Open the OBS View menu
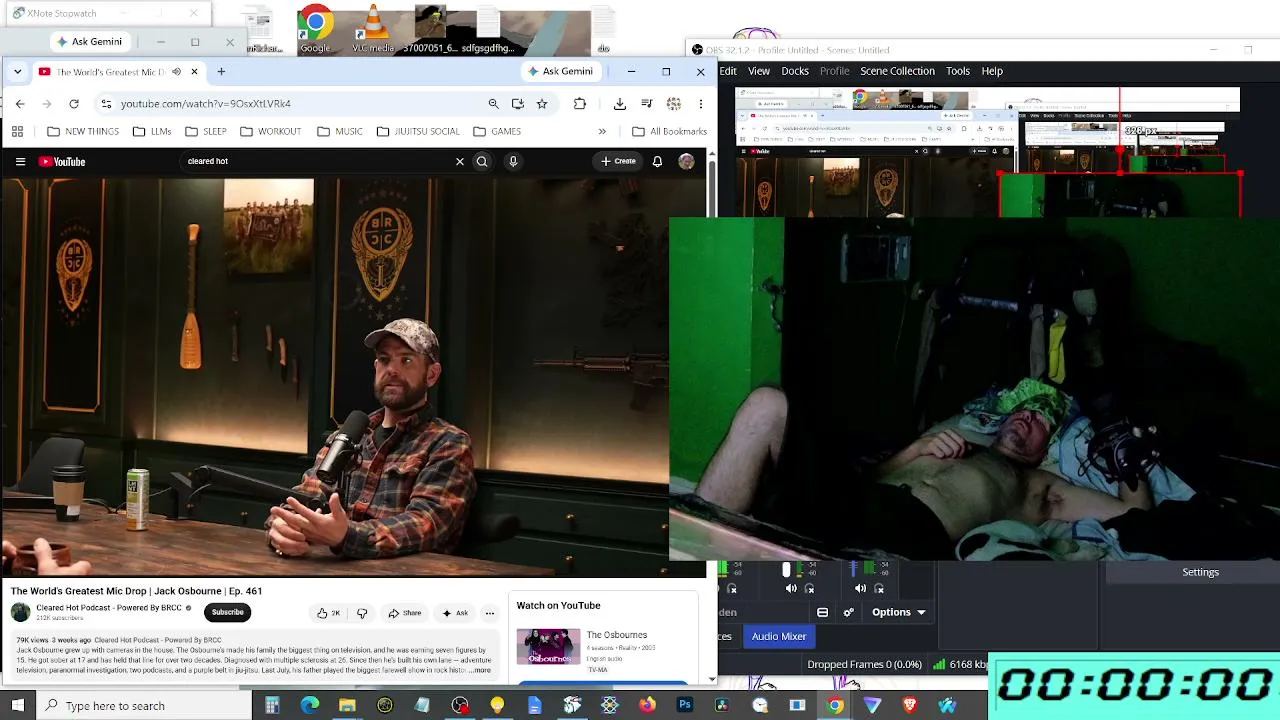 point(759,71)
